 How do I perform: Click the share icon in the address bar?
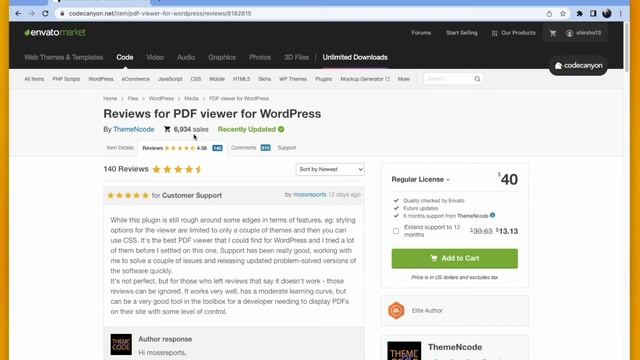click(549, 13)
